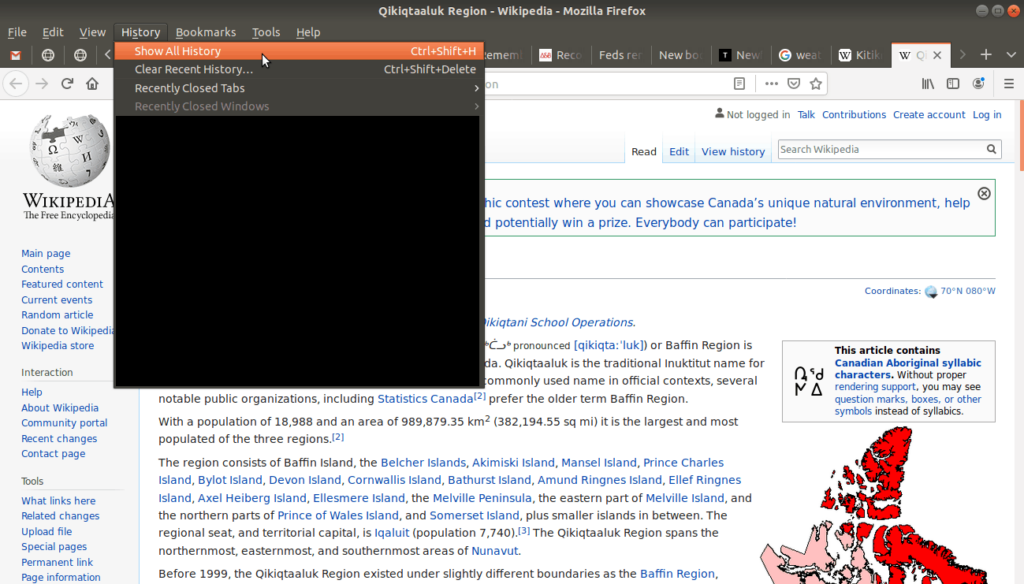
Task: Choose Clear Recent History…
Action: coord(298,69)
